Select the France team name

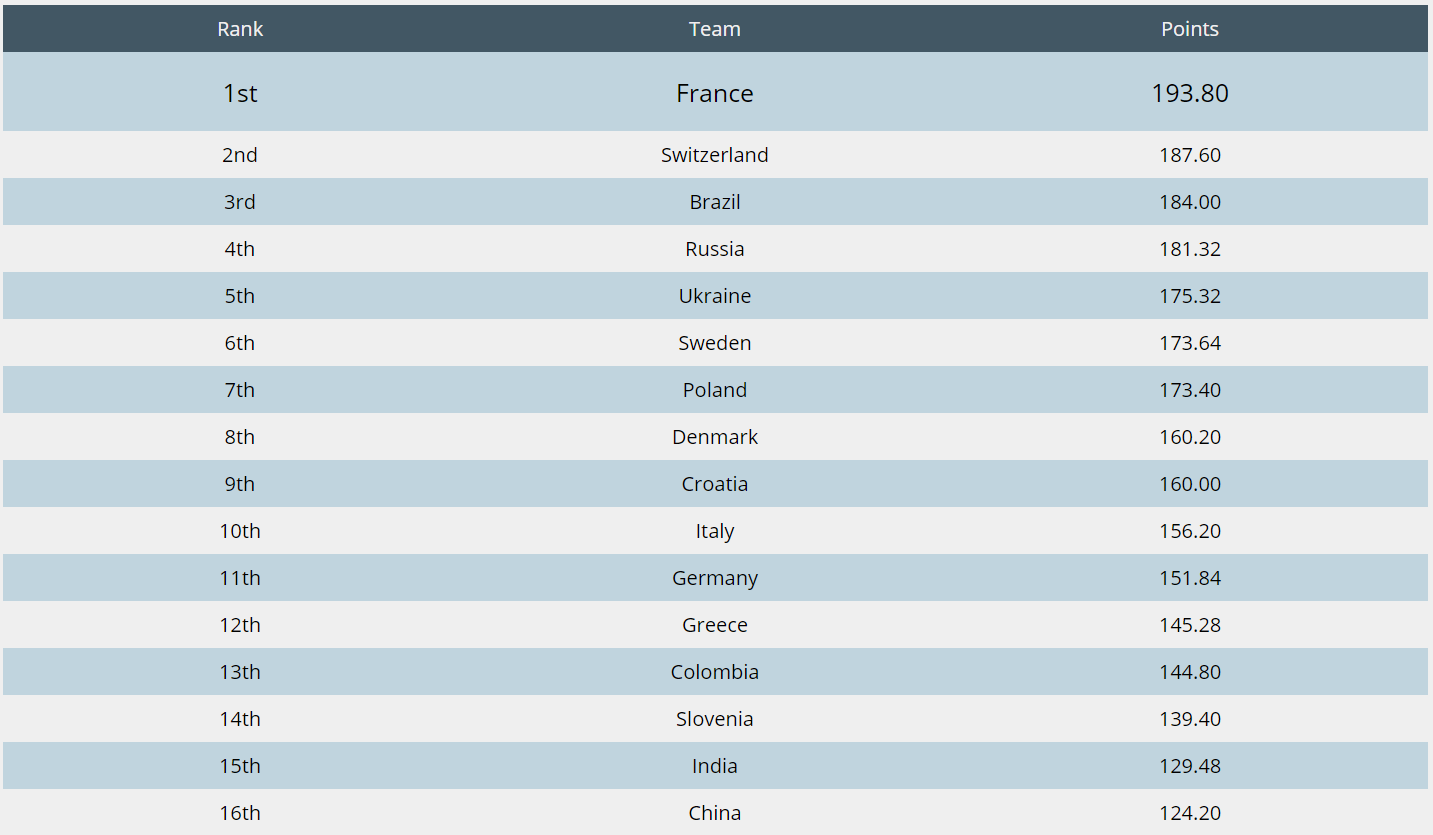point(715,93)
